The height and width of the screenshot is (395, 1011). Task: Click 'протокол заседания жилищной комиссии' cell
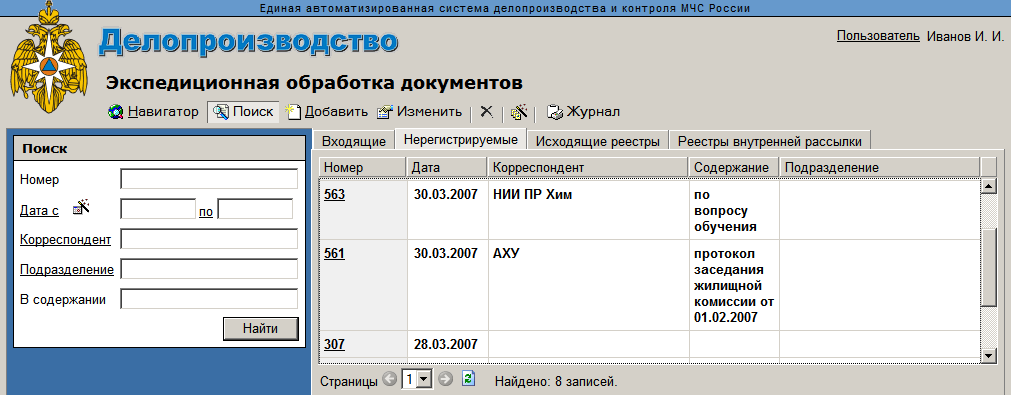[734, 285]
